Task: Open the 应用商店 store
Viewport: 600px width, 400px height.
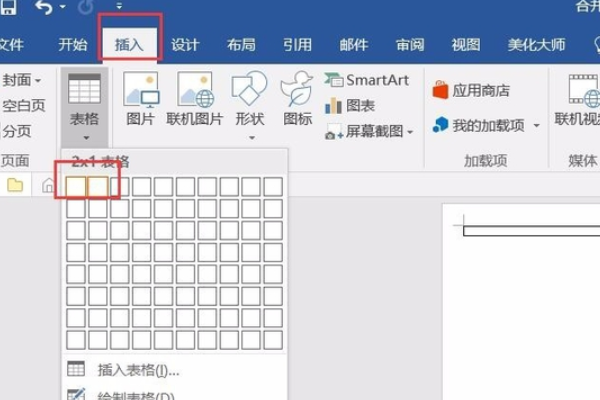Action: tap(471, 91)
